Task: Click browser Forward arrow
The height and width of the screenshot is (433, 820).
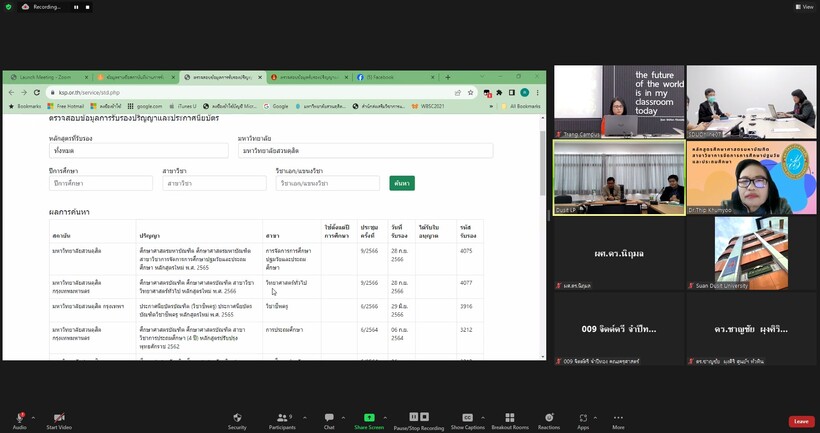Action: pos(24,93)
